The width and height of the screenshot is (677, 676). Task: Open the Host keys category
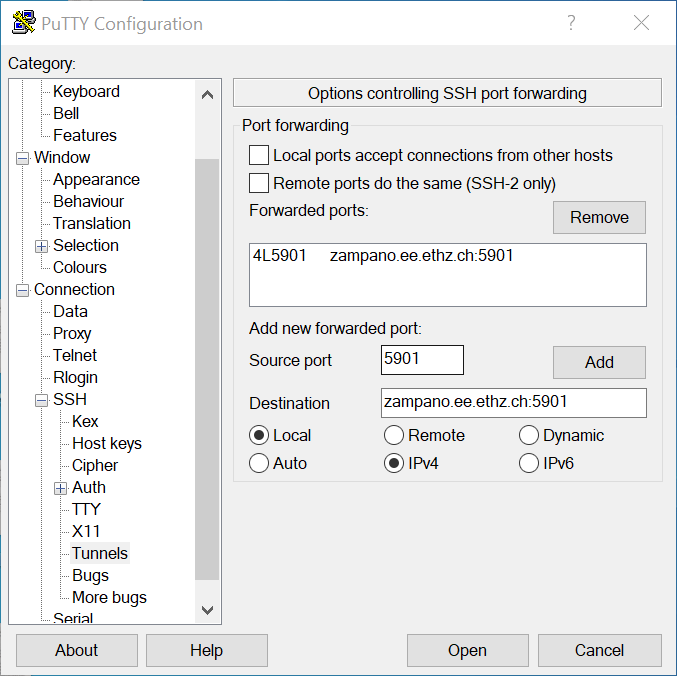pyautogui.click(x=107, y=444)
